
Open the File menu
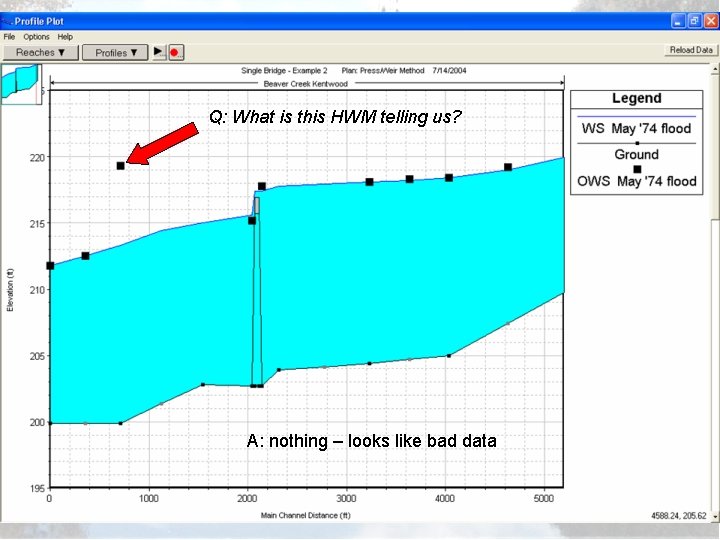(9, 37)
